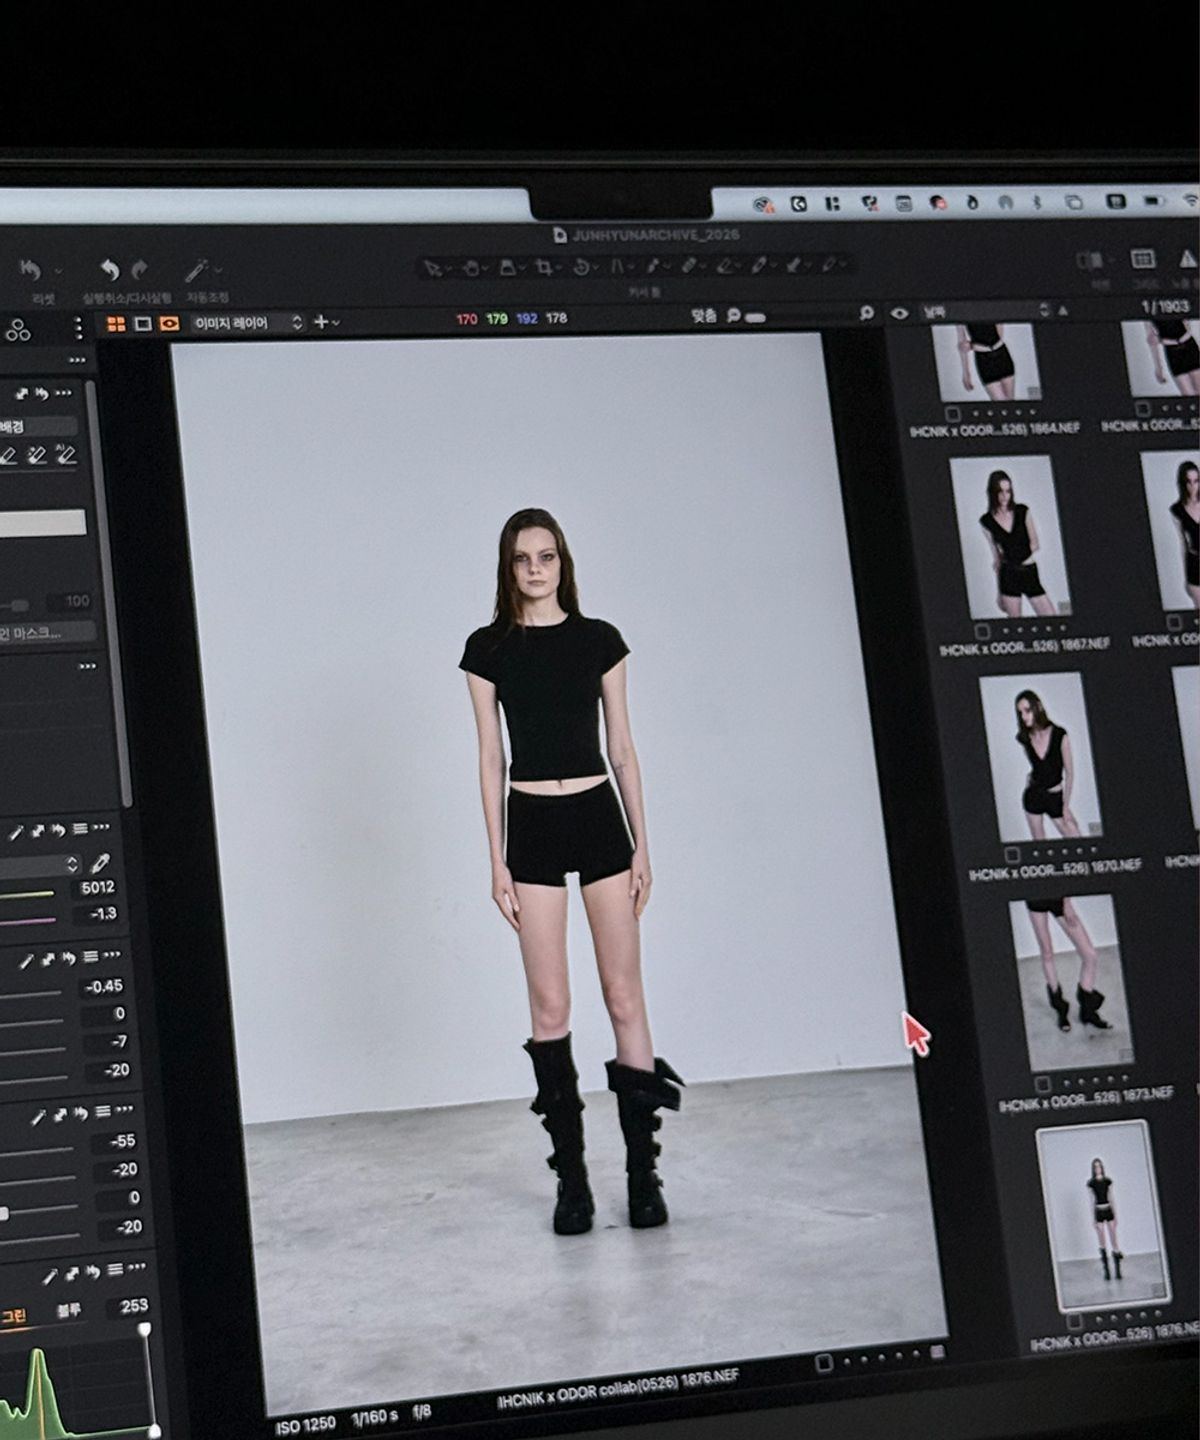
Task: Open white balance mode dropdown stepper
Action: [x=72, y=864]
